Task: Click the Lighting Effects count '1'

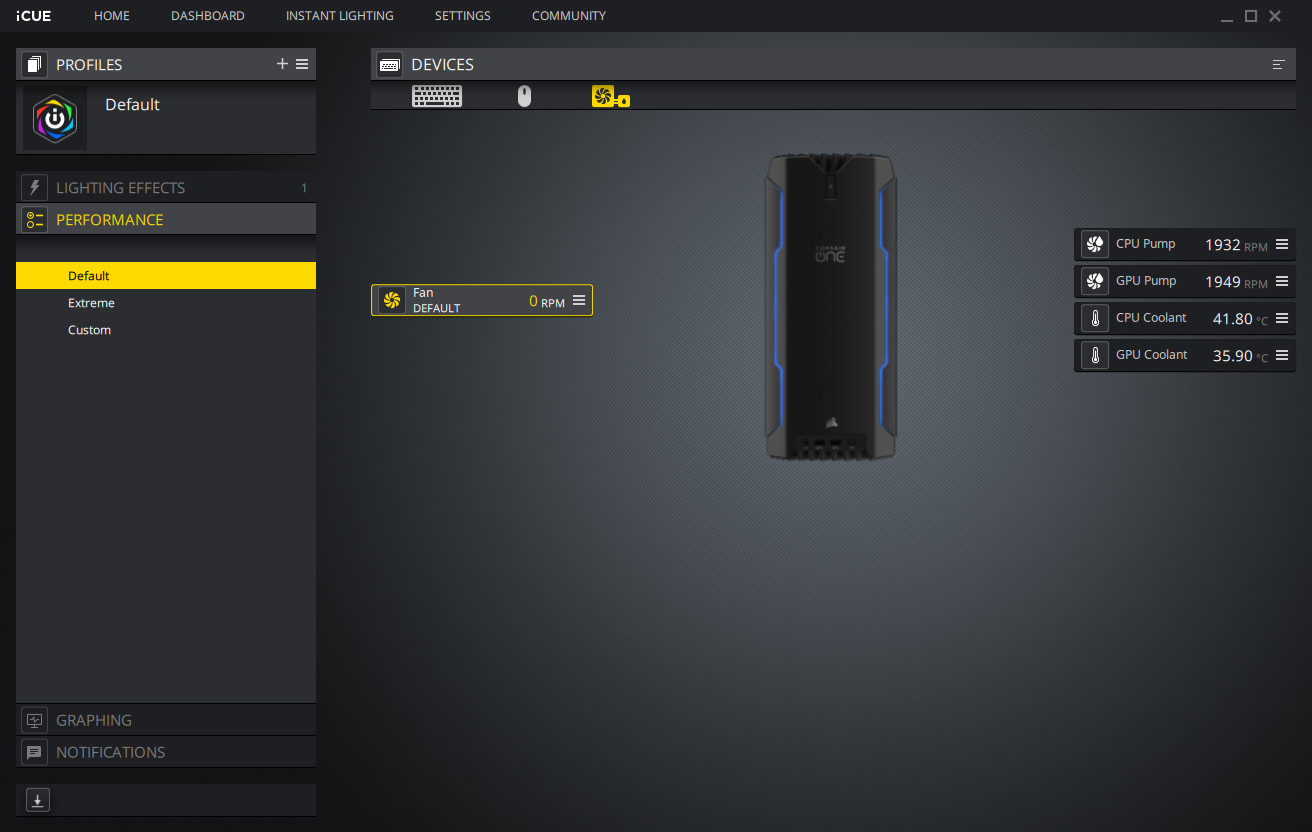Action: [304, 188]
